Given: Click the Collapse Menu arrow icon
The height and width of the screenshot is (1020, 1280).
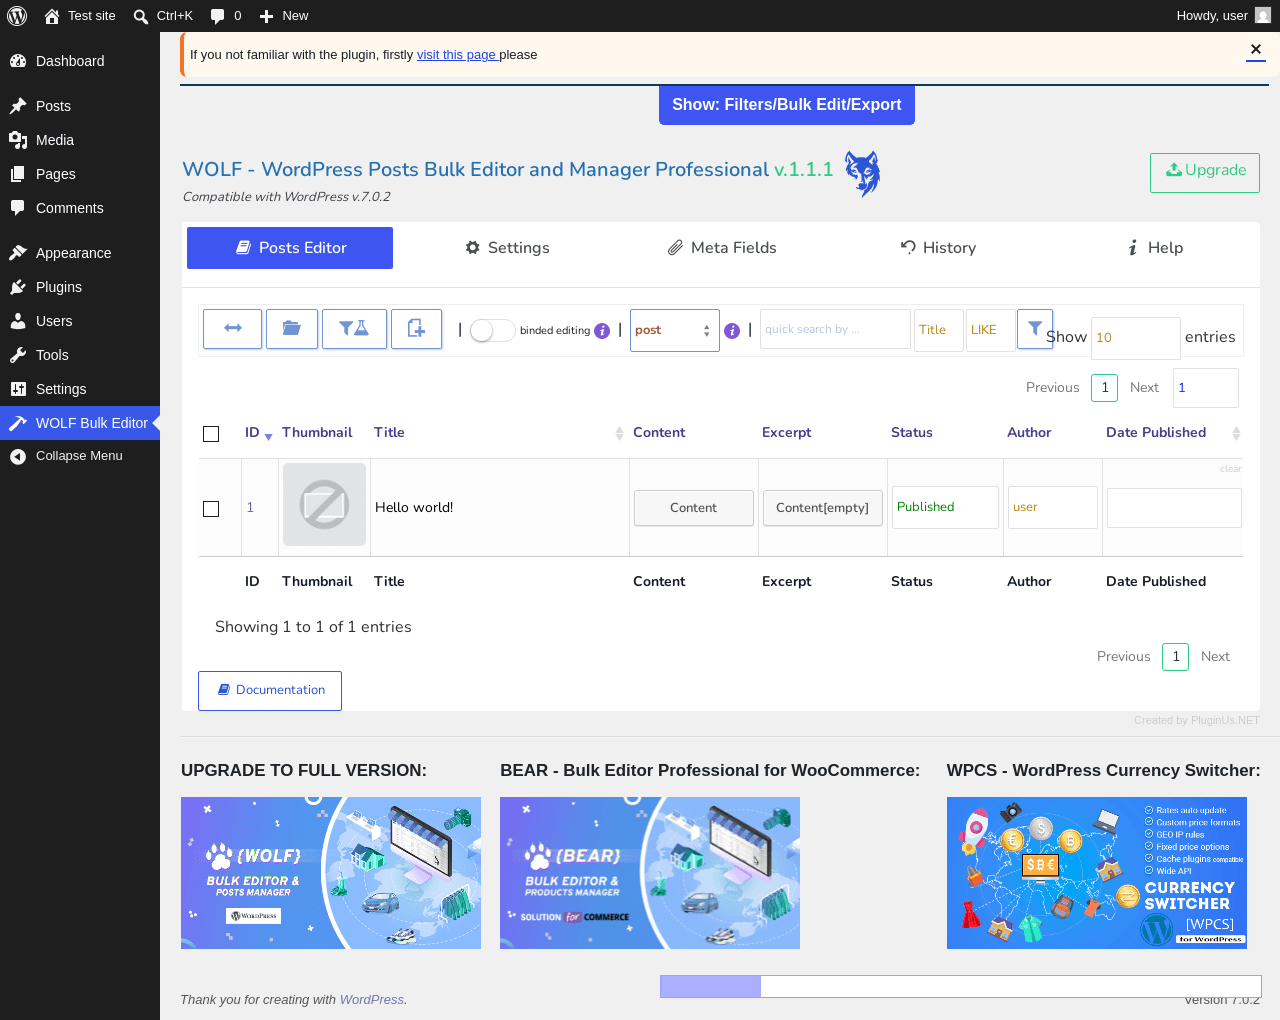Looking at the screenshot, I should tap(18, 456).
